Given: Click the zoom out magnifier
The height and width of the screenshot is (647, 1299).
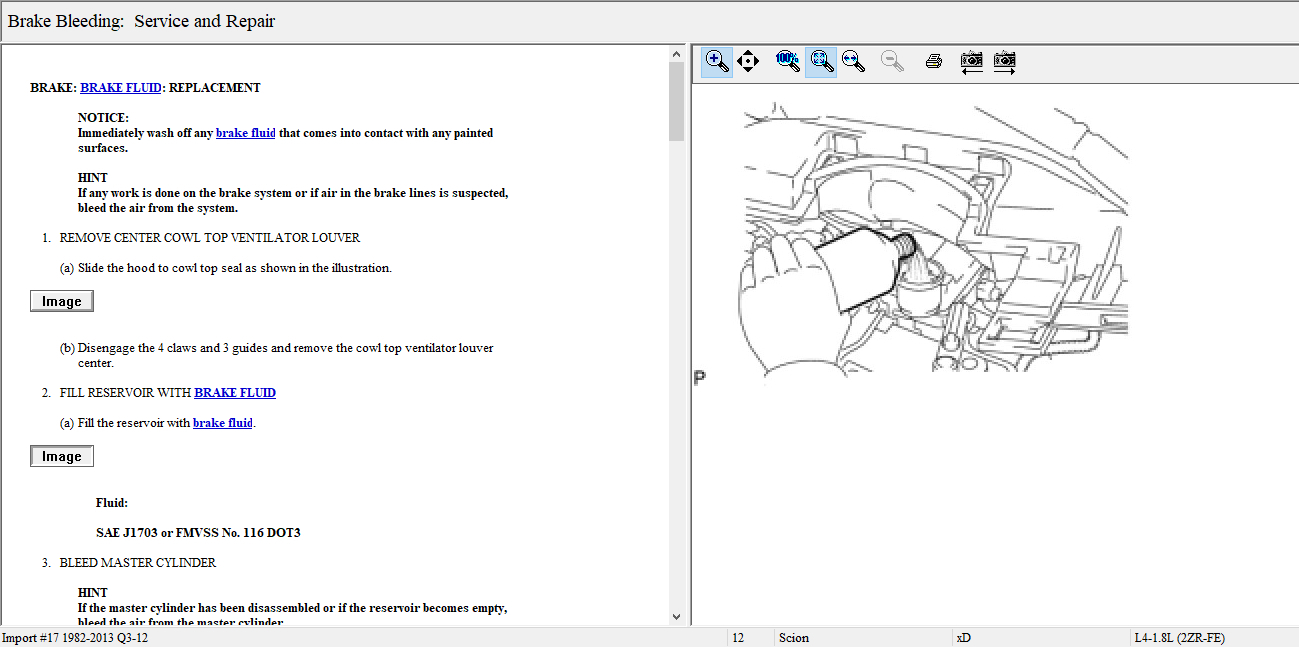Looking at the screenshot, I should tap(892, 61).
